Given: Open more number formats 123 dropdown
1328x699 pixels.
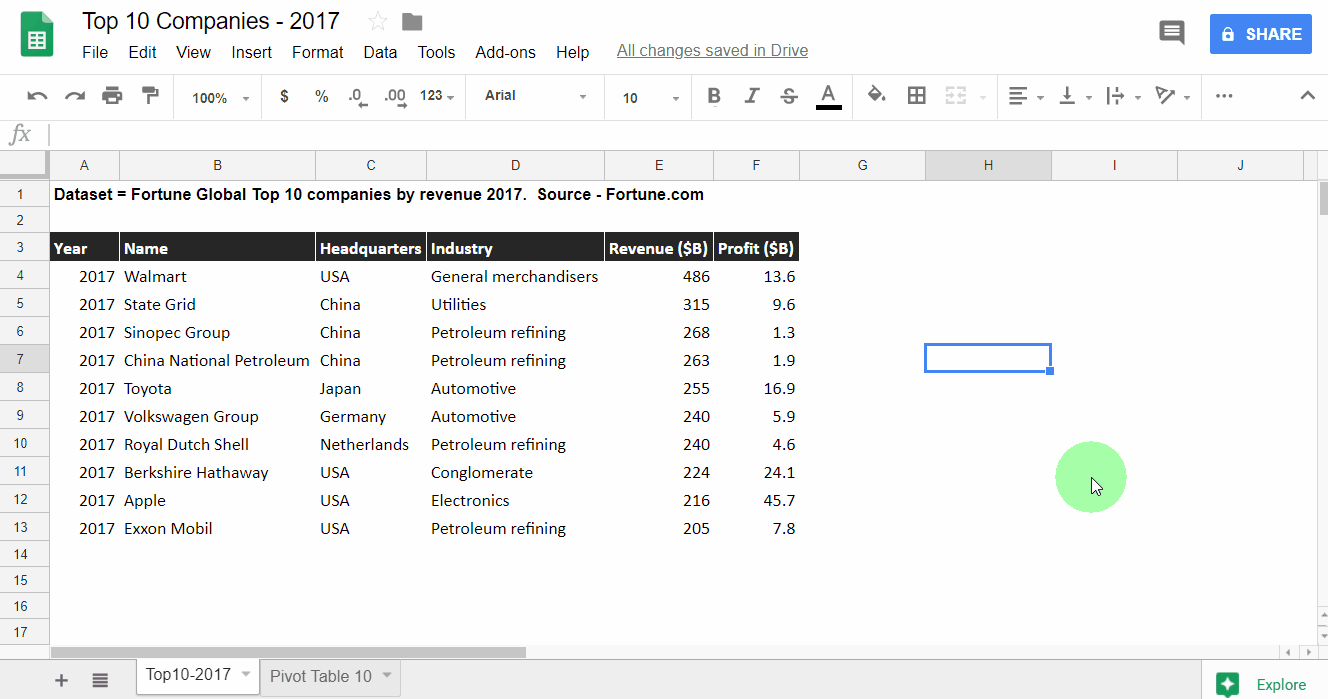Looking at the screenshot, I should 437,96.
